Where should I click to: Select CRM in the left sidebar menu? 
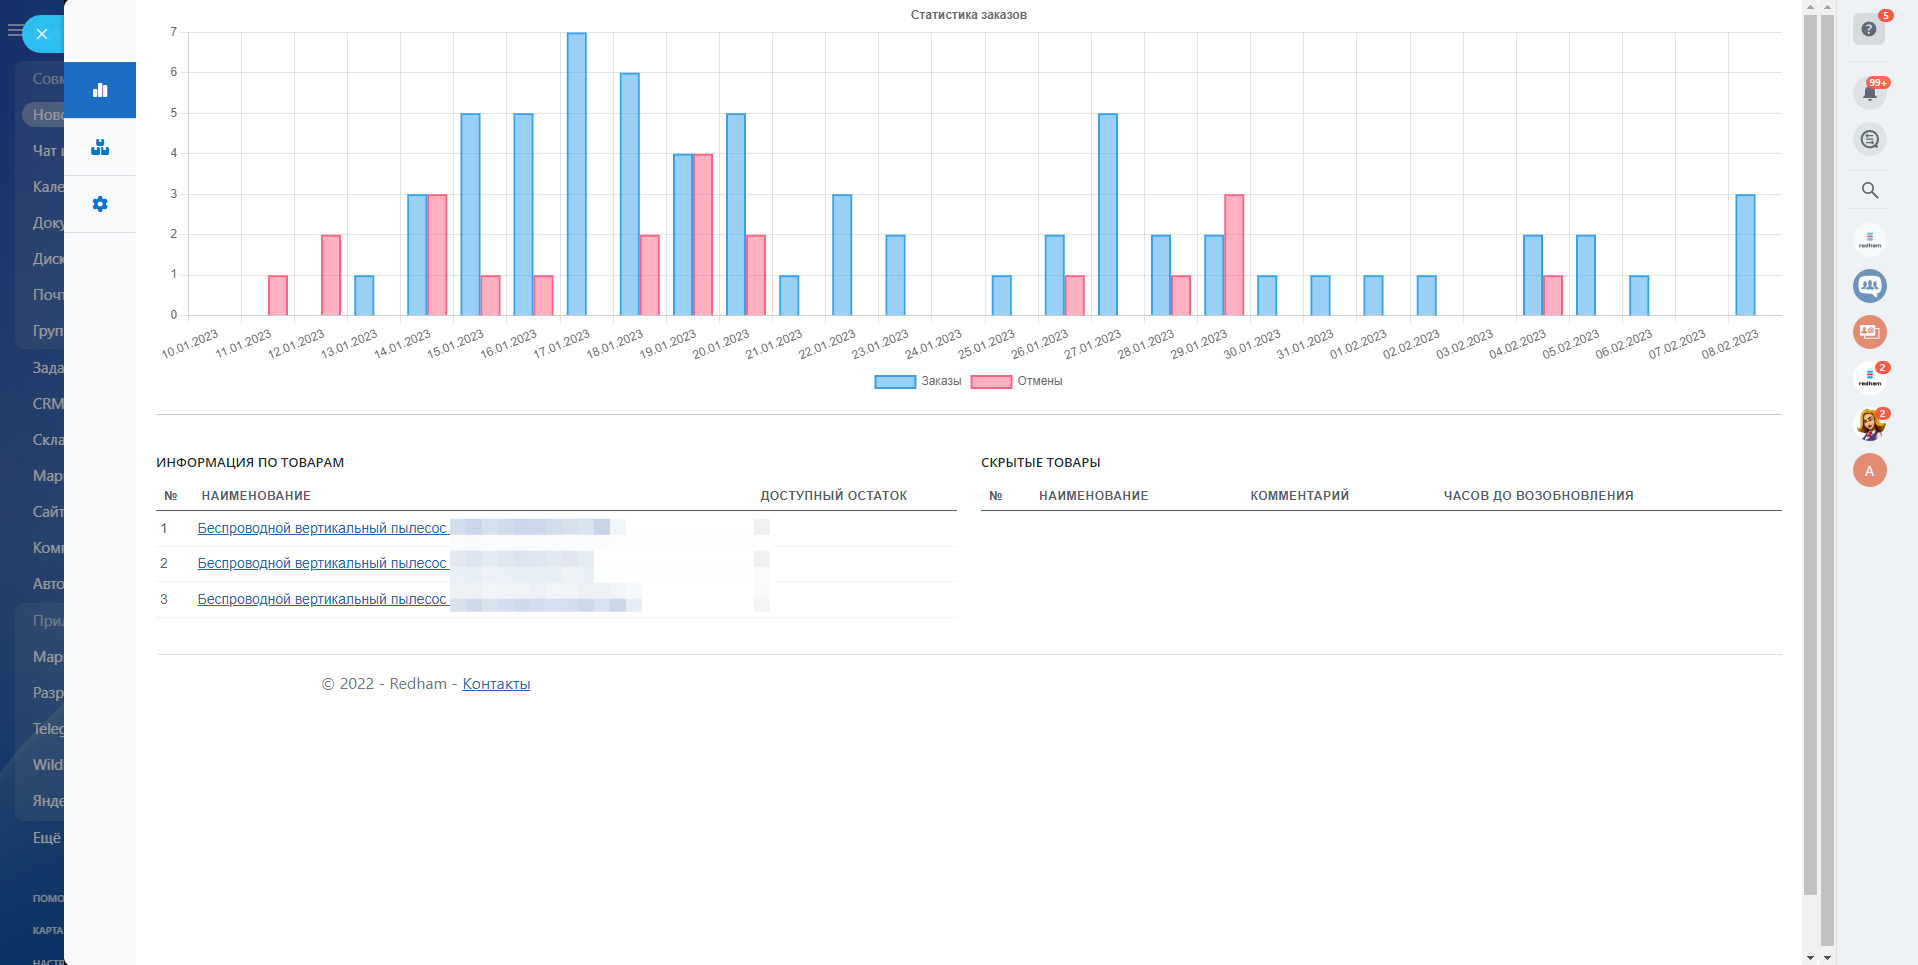pyautogui.click(x=47, y=404)
